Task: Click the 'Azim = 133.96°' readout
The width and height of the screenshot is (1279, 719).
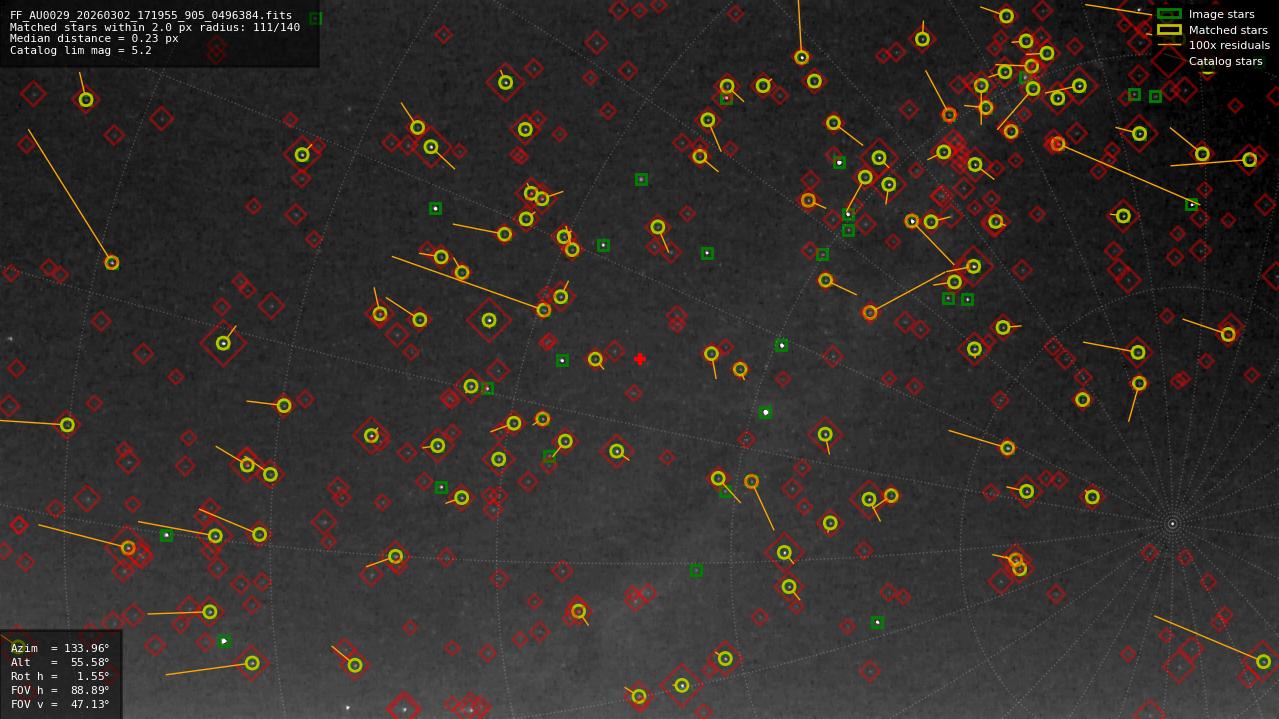Action: tap(60, 648)
